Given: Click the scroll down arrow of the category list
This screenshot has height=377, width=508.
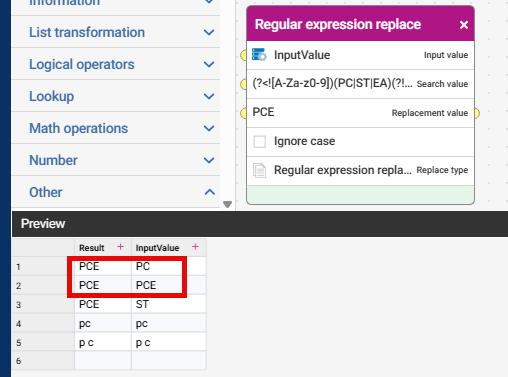Looking at the screenshot, I should coord(227,204).
